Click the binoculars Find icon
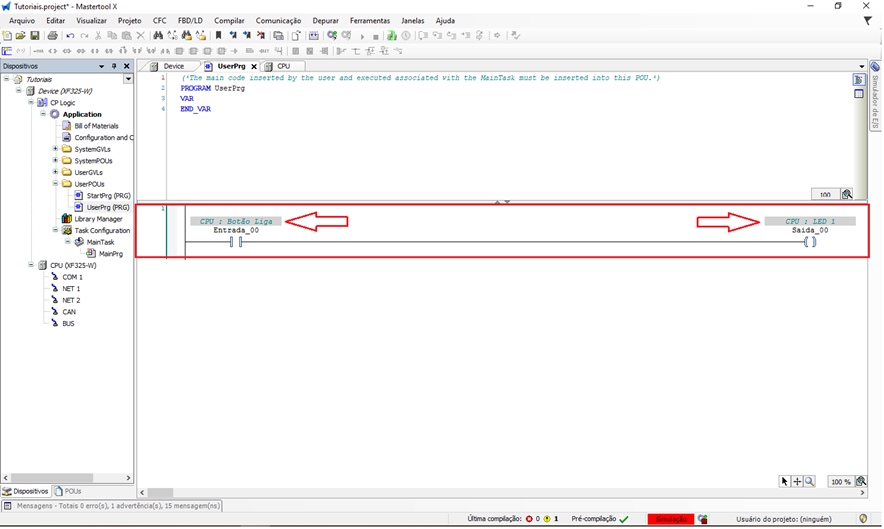Viewport: 884px width, 529px height. pos(157,35)
